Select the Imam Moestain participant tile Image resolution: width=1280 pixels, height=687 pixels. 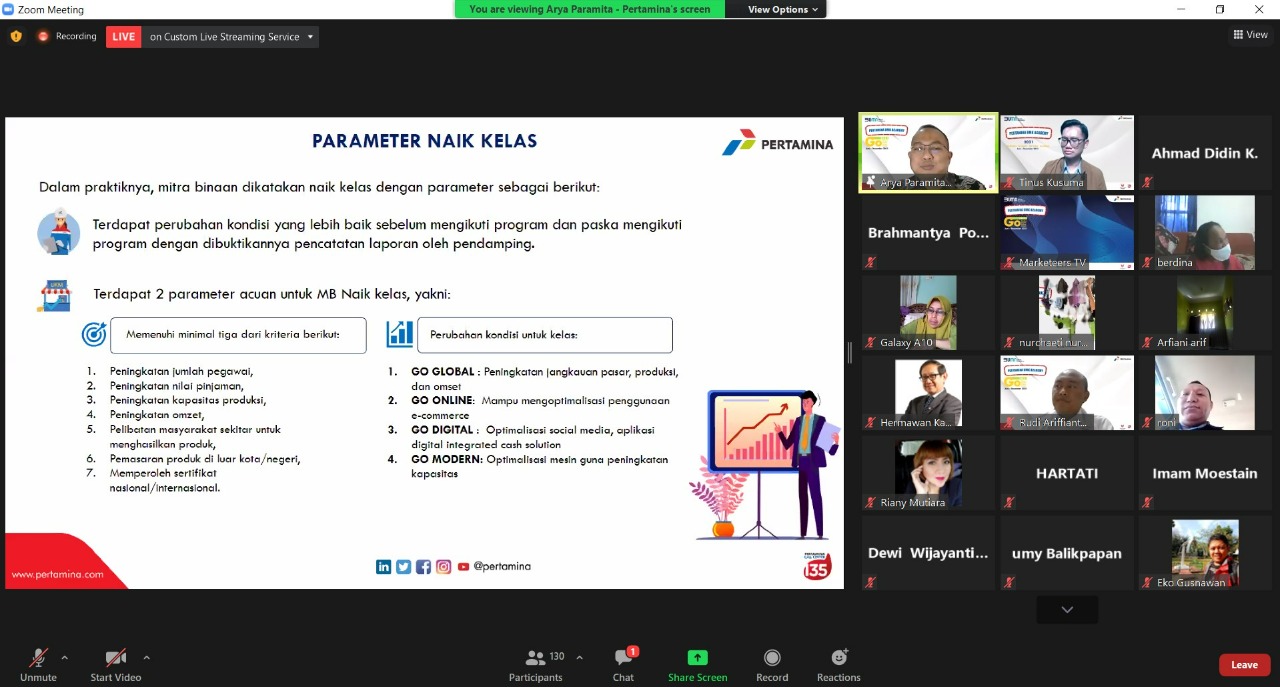tap(1205, 472)
